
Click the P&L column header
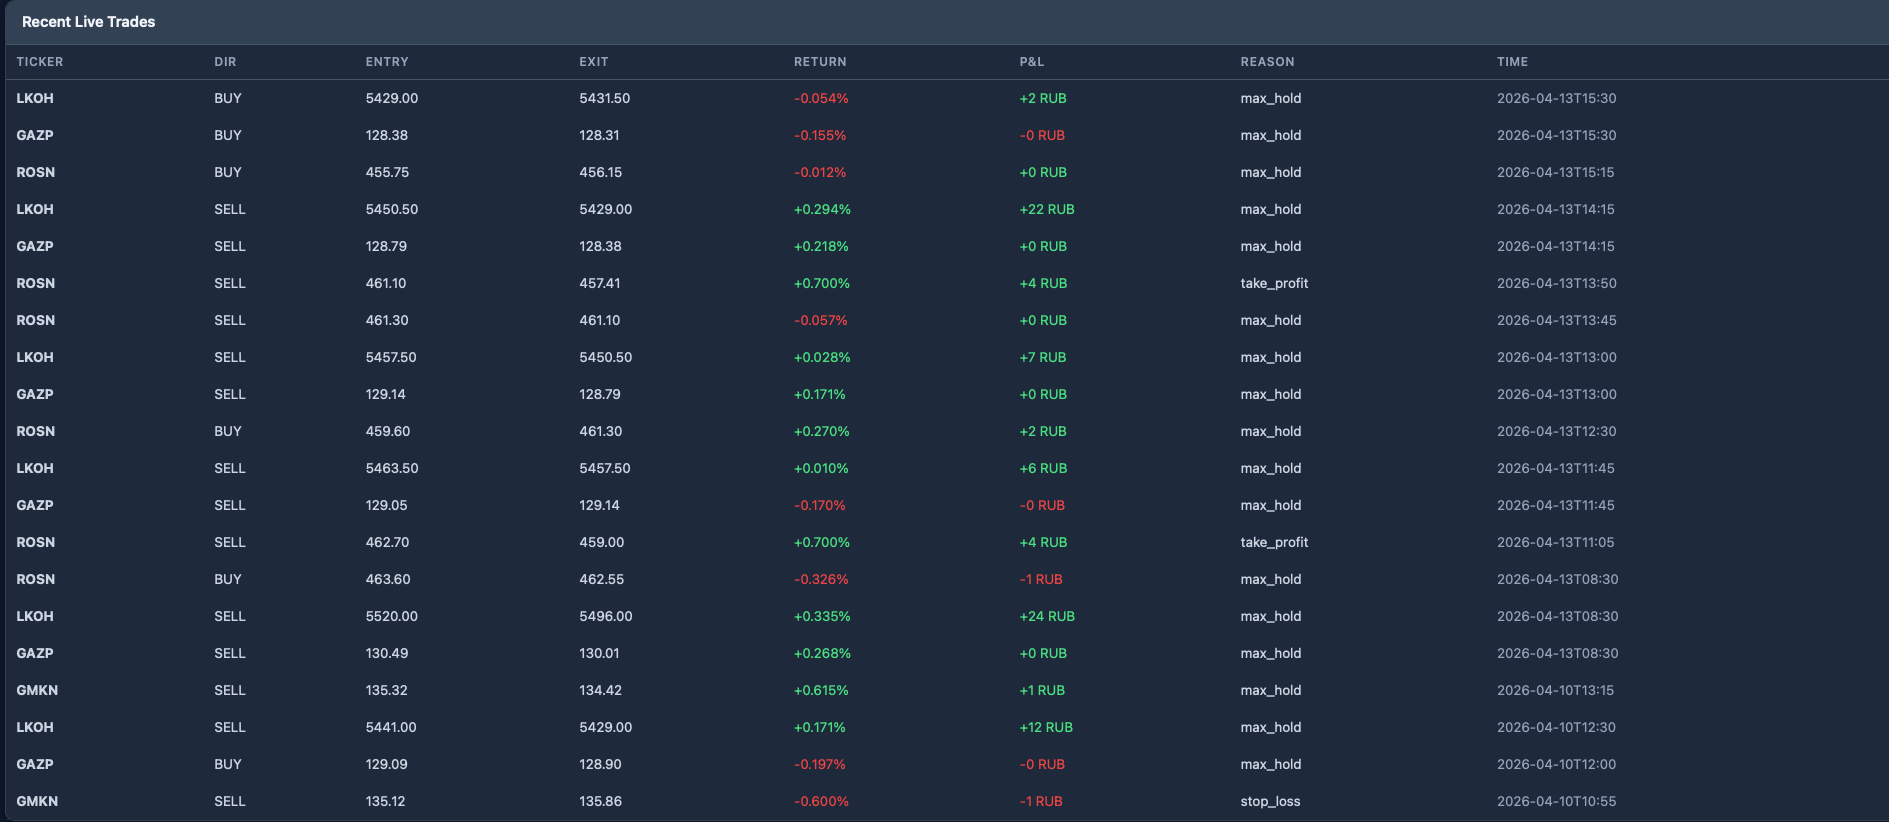click(1032, 62)
